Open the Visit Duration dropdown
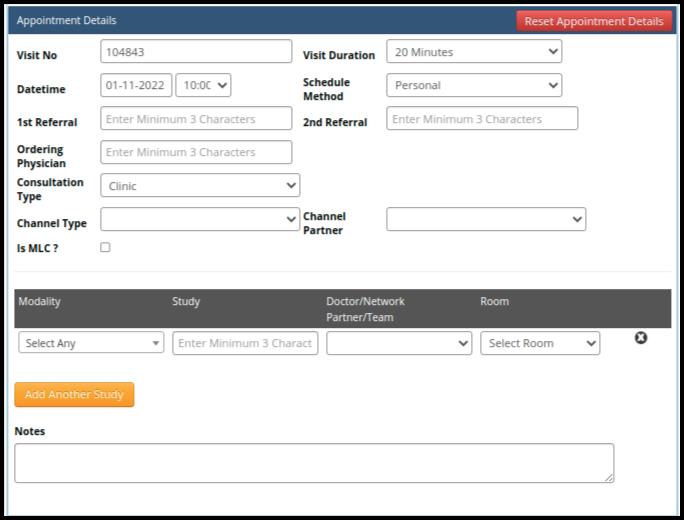 (x=474, y=51)
